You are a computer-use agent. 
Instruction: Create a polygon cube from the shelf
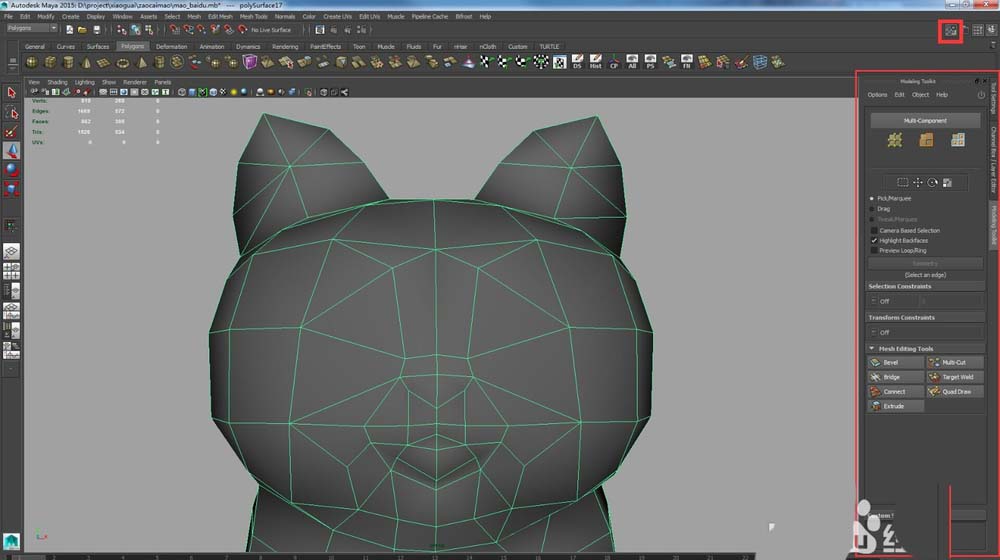click(49, 62)
